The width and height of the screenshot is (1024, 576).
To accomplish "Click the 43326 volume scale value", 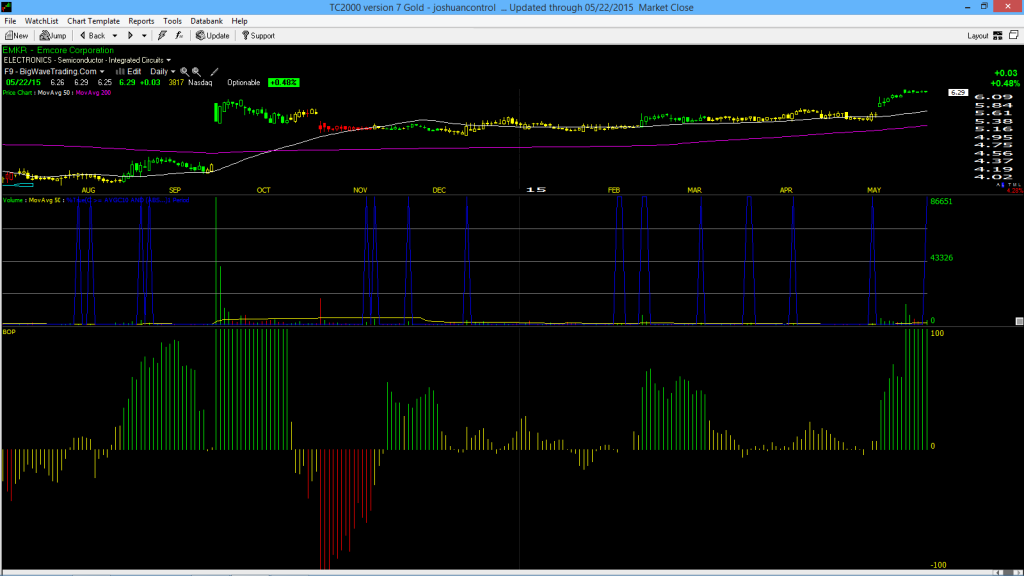I will pyautogui.click(x=941, y=258).
